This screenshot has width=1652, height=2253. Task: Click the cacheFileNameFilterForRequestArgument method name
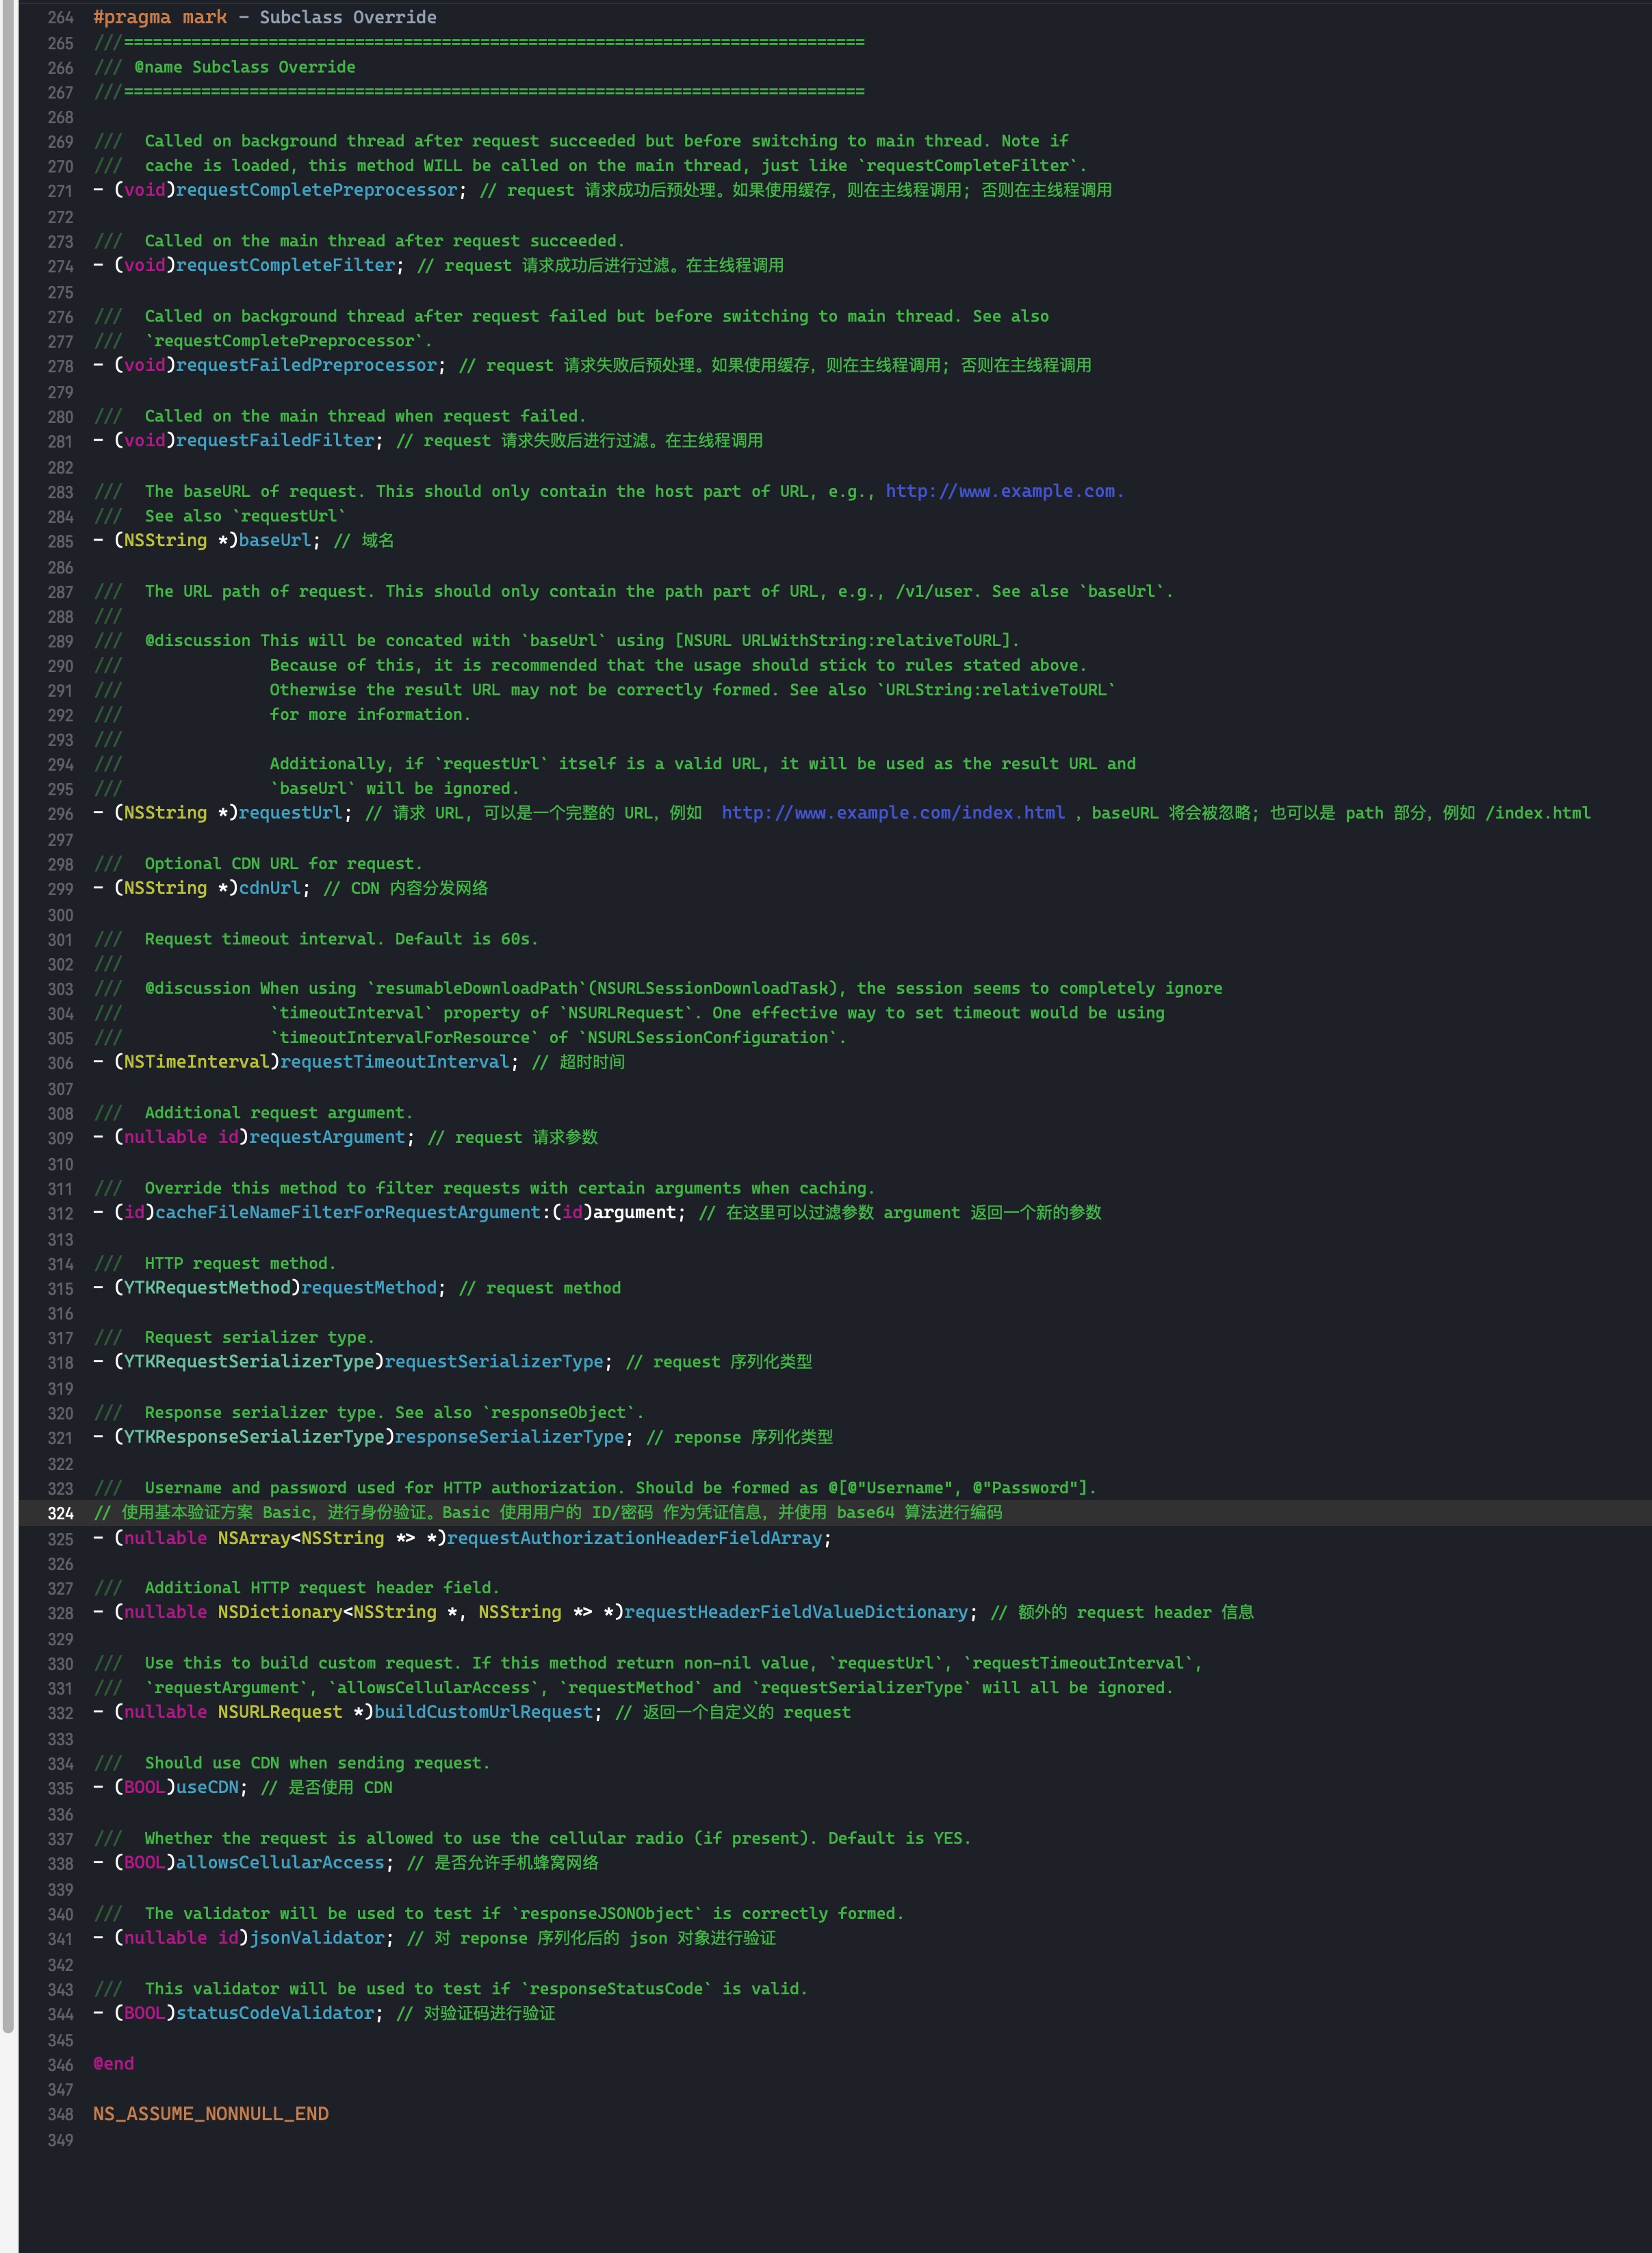347,1212
